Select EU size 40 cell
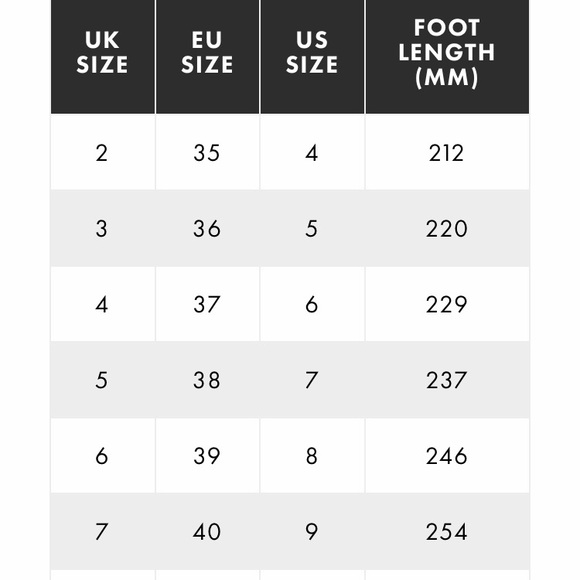580x580 pixels. point(208,532)
